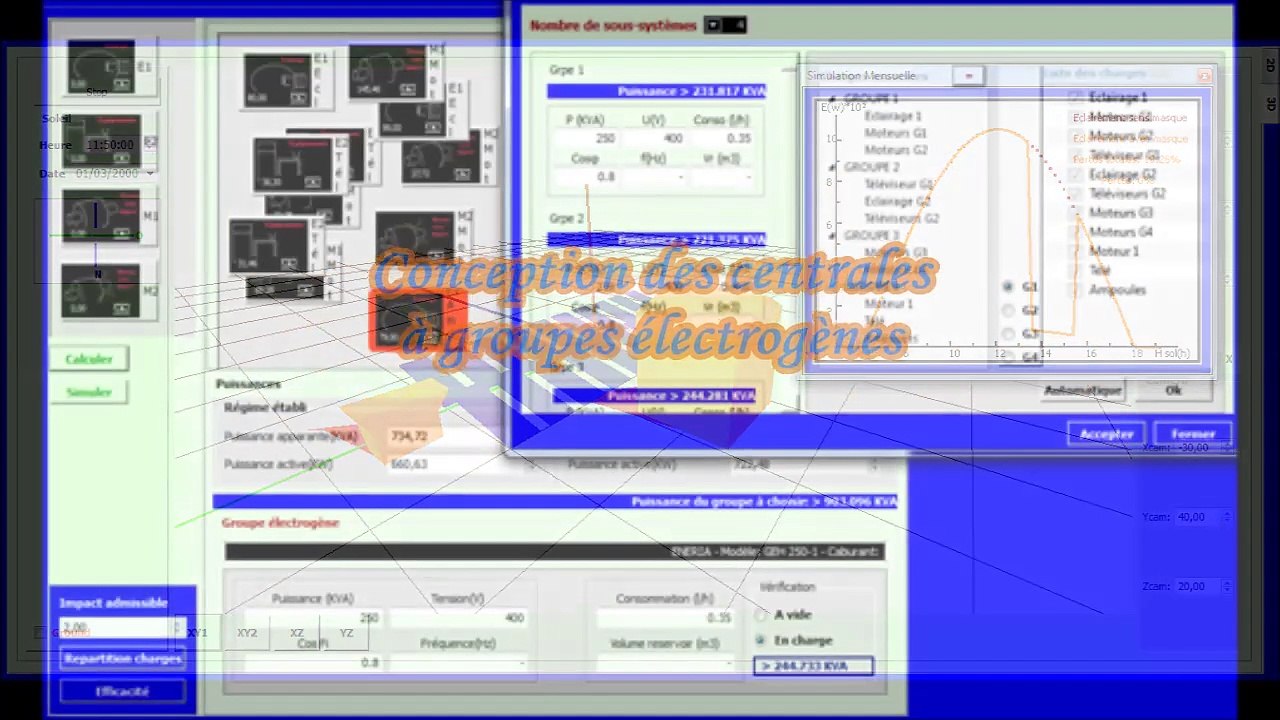Select the XY2 view button
Screen dimensions: 1280x720
[x=247, y=633]
